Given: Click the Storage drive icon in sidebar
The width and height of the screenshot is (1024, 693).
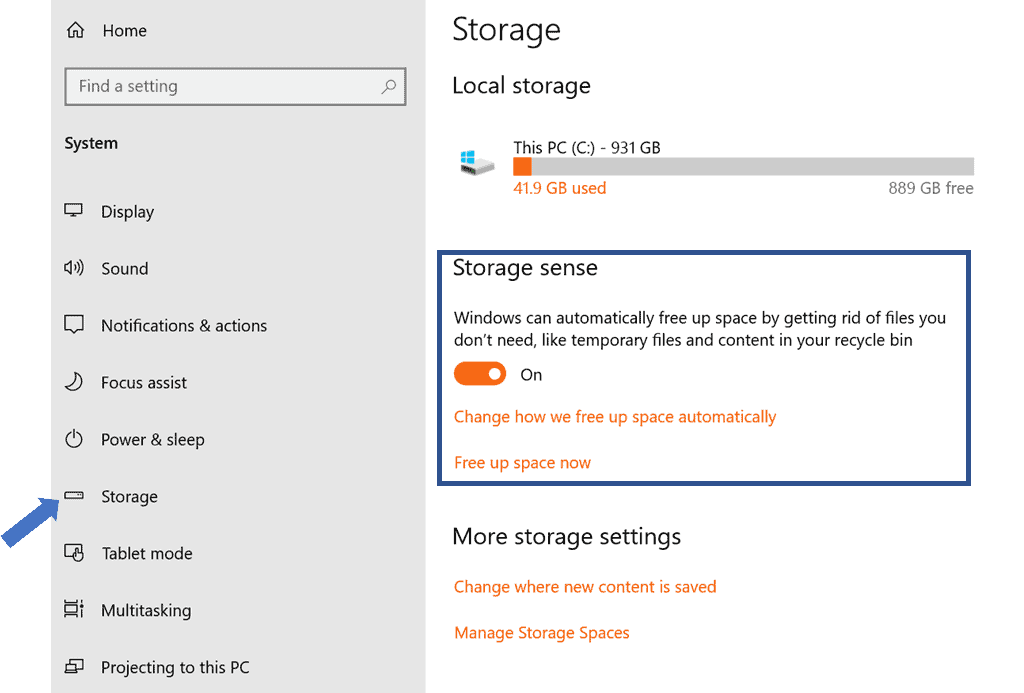Looking at the screenshot, I should [x=74, y=496].
